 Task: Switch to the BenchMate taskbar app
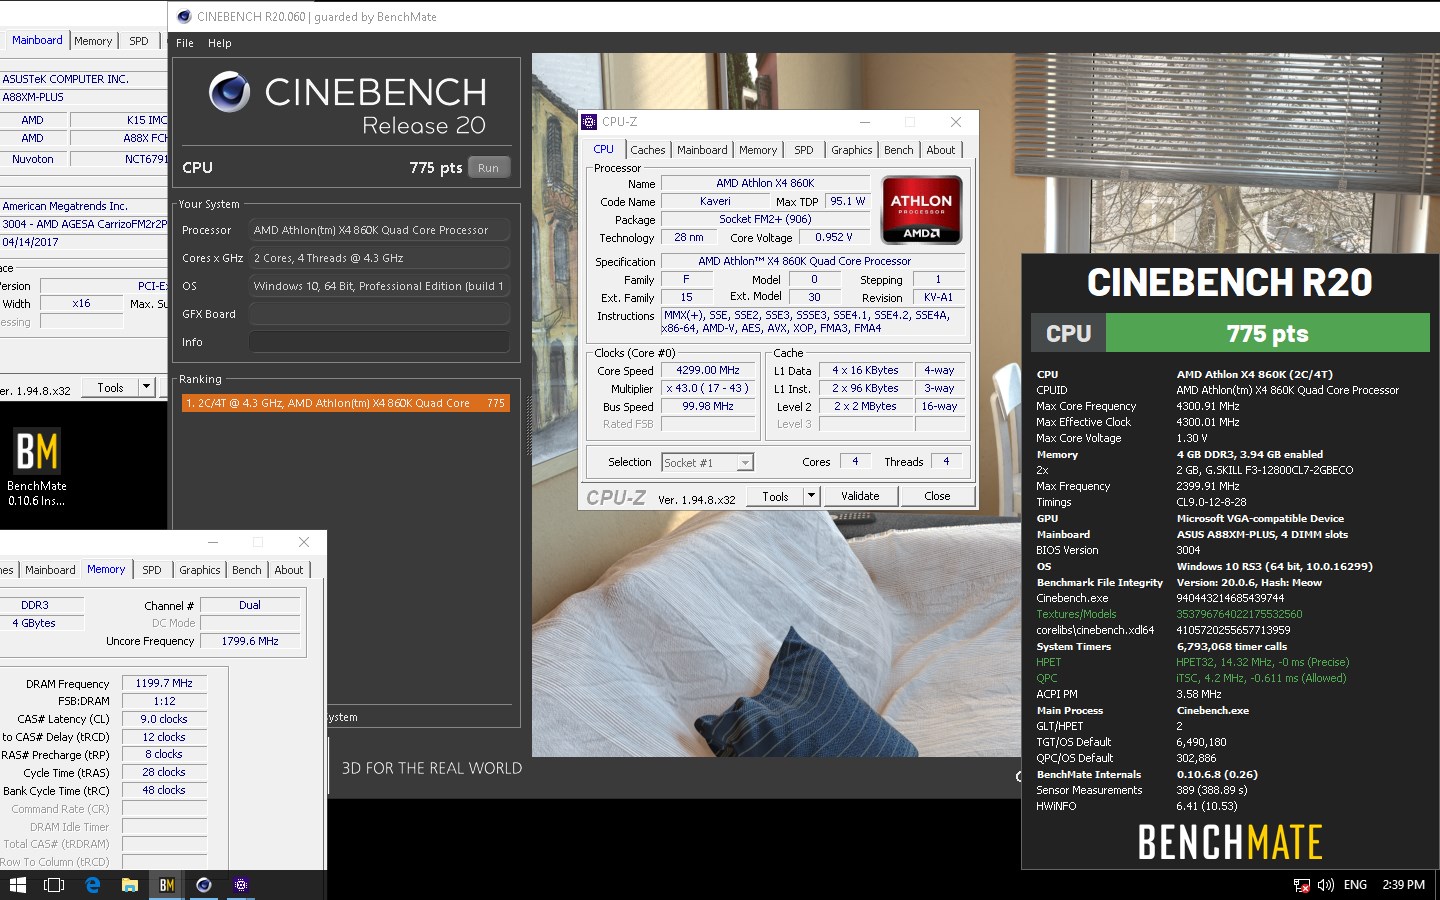[167, 885]
